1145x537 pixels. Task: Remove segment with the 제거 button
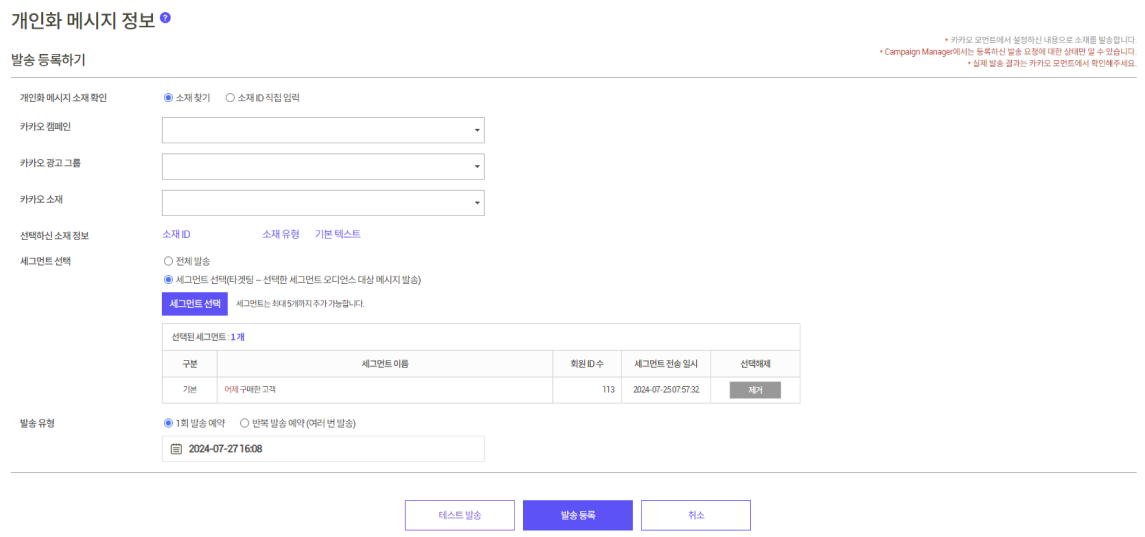(x=755, y=390)
